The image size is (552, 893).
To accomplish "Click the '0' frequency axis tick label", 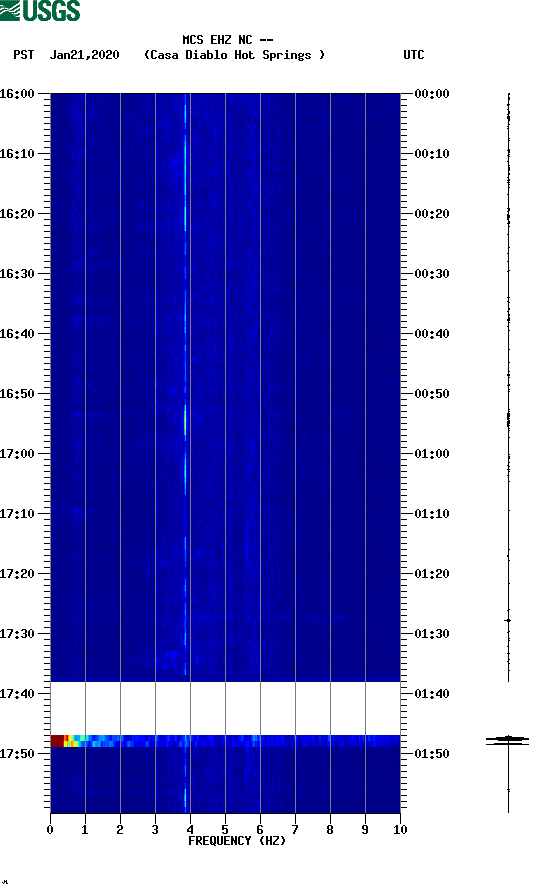I will [50, 830].
